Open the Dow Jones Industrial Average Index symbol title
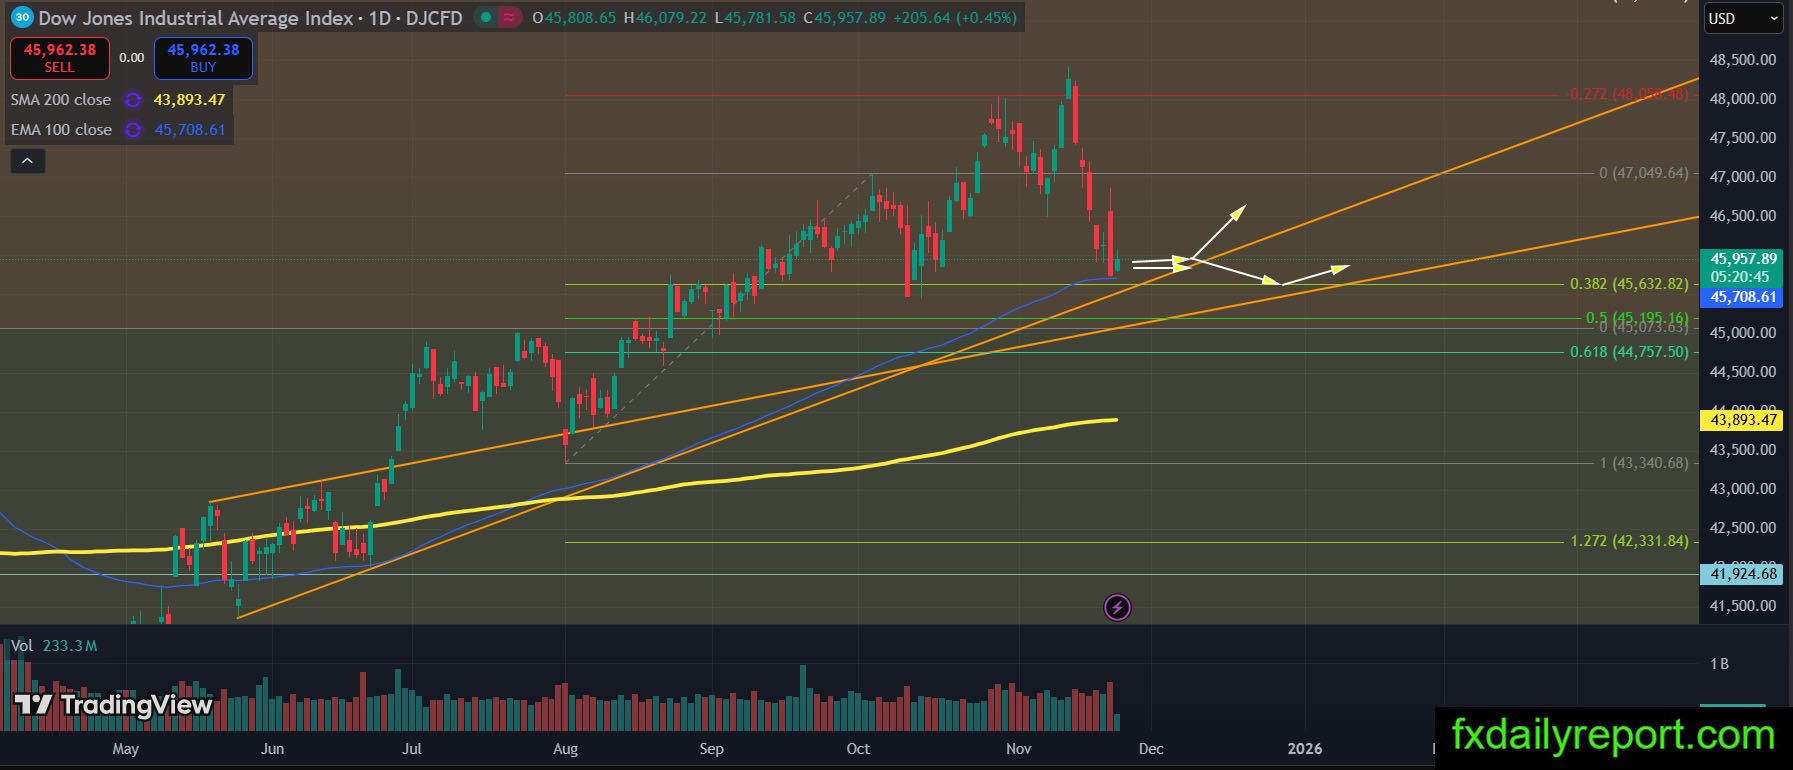Viewport: 1793px width, 770px height. [195, 18]
